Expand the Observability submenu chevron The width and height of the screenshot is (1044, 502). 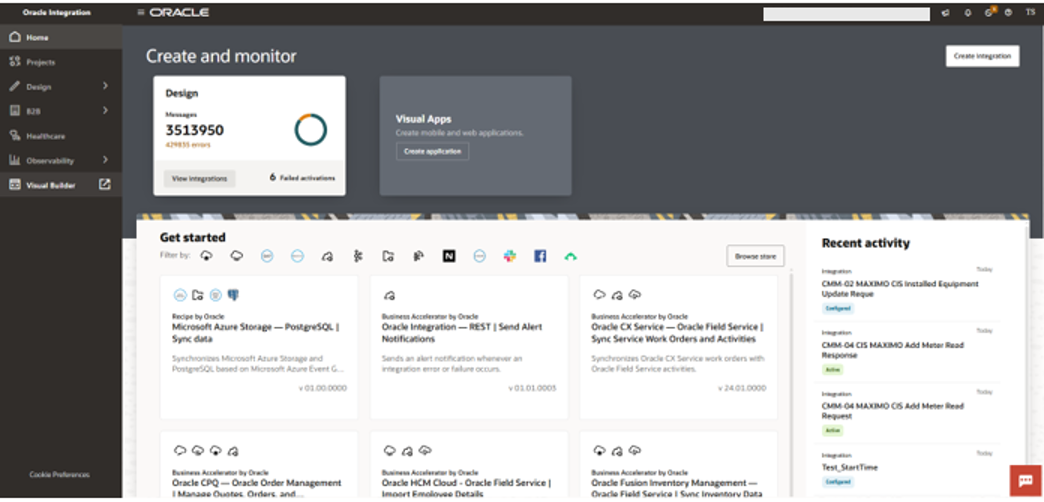point(105,160)
